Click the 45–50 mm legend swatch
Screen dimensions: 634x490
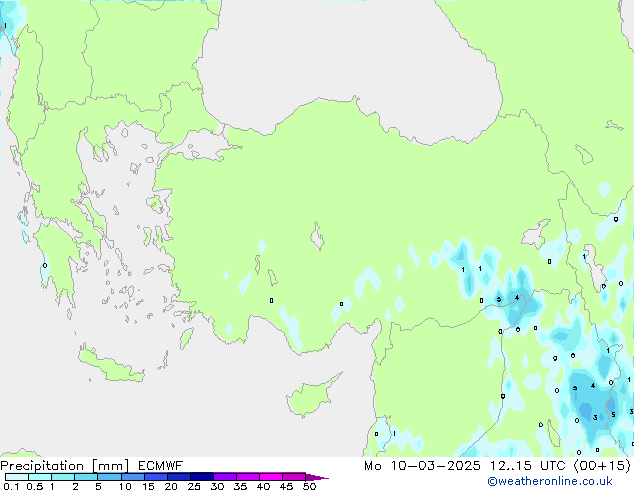pos(294,477)
